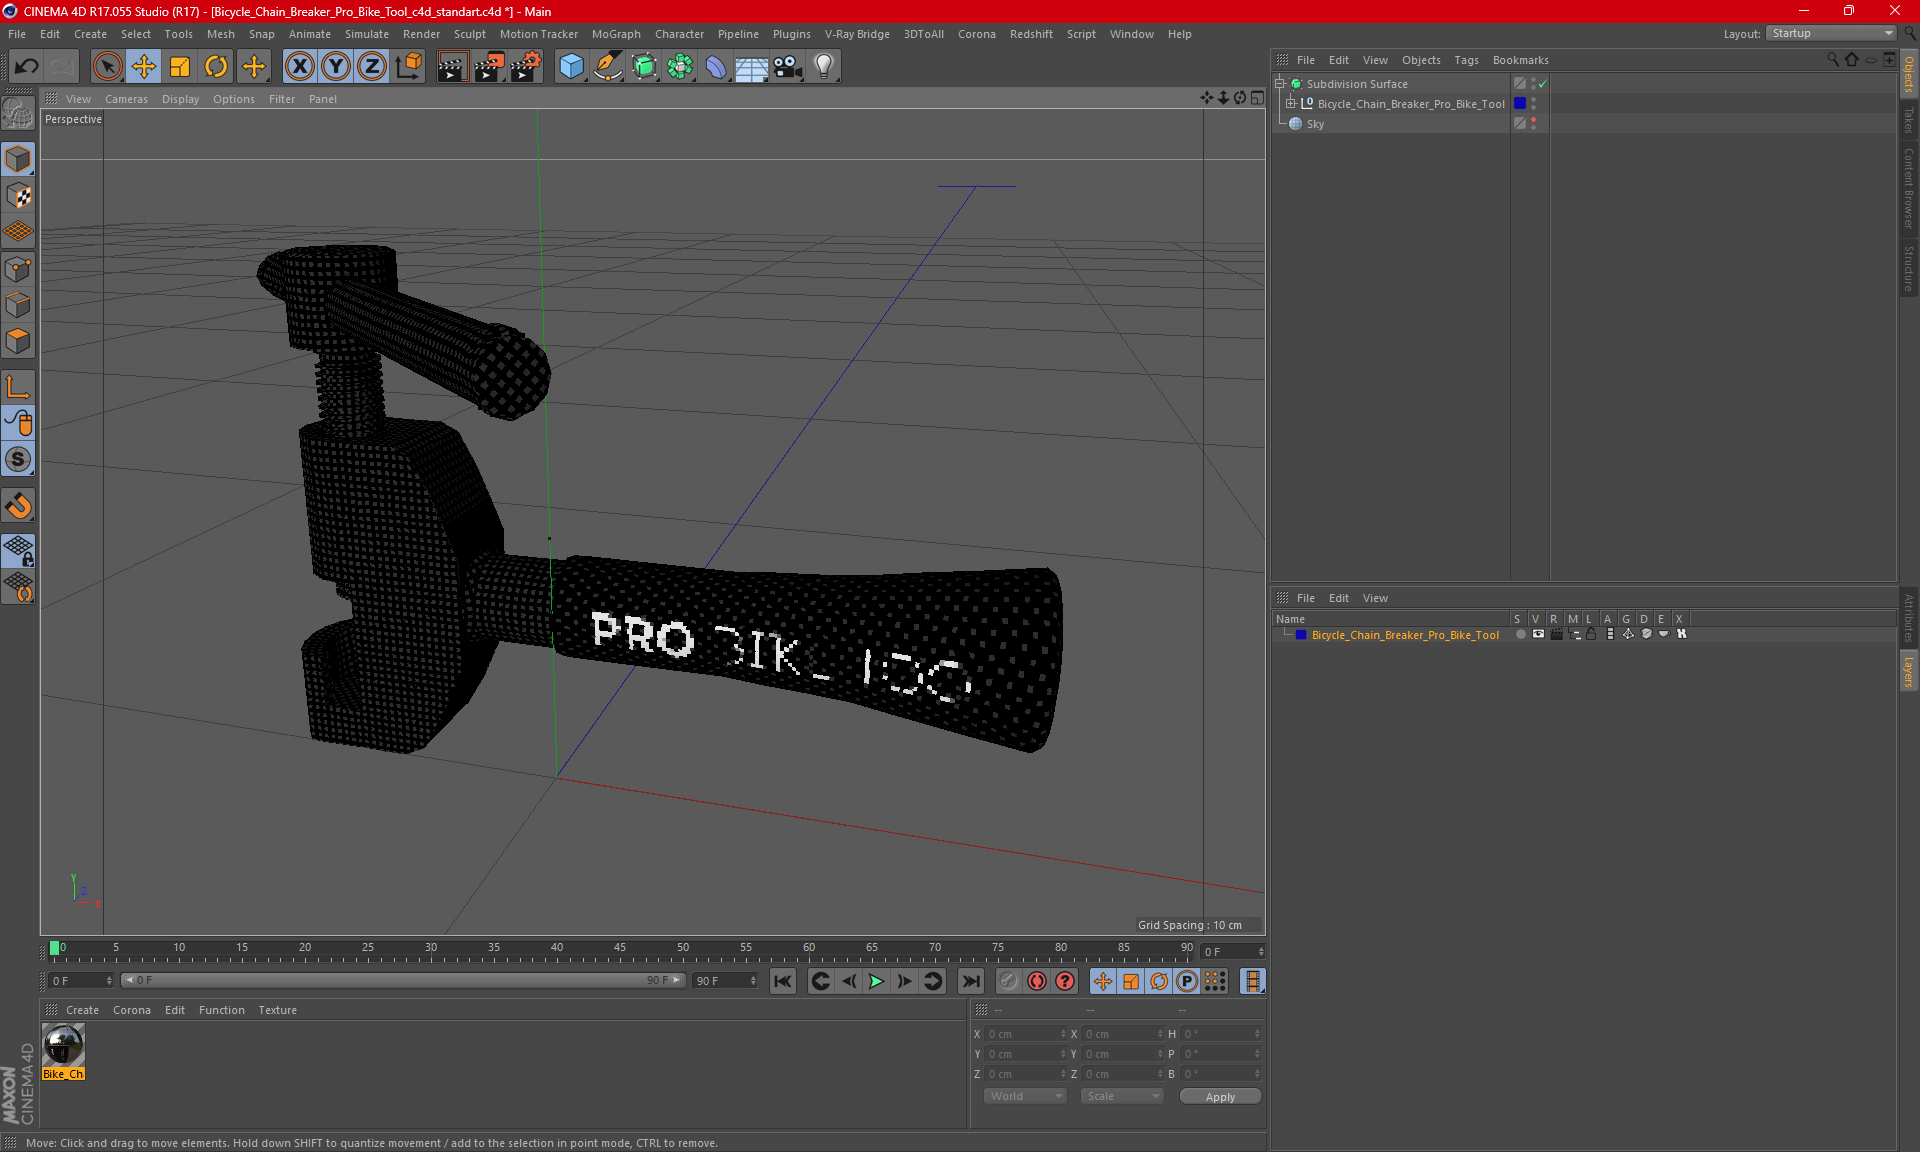Toggle layer Lock icon
Image resolution: width=1920 pixels, height=1152 pixels.
1591,634
